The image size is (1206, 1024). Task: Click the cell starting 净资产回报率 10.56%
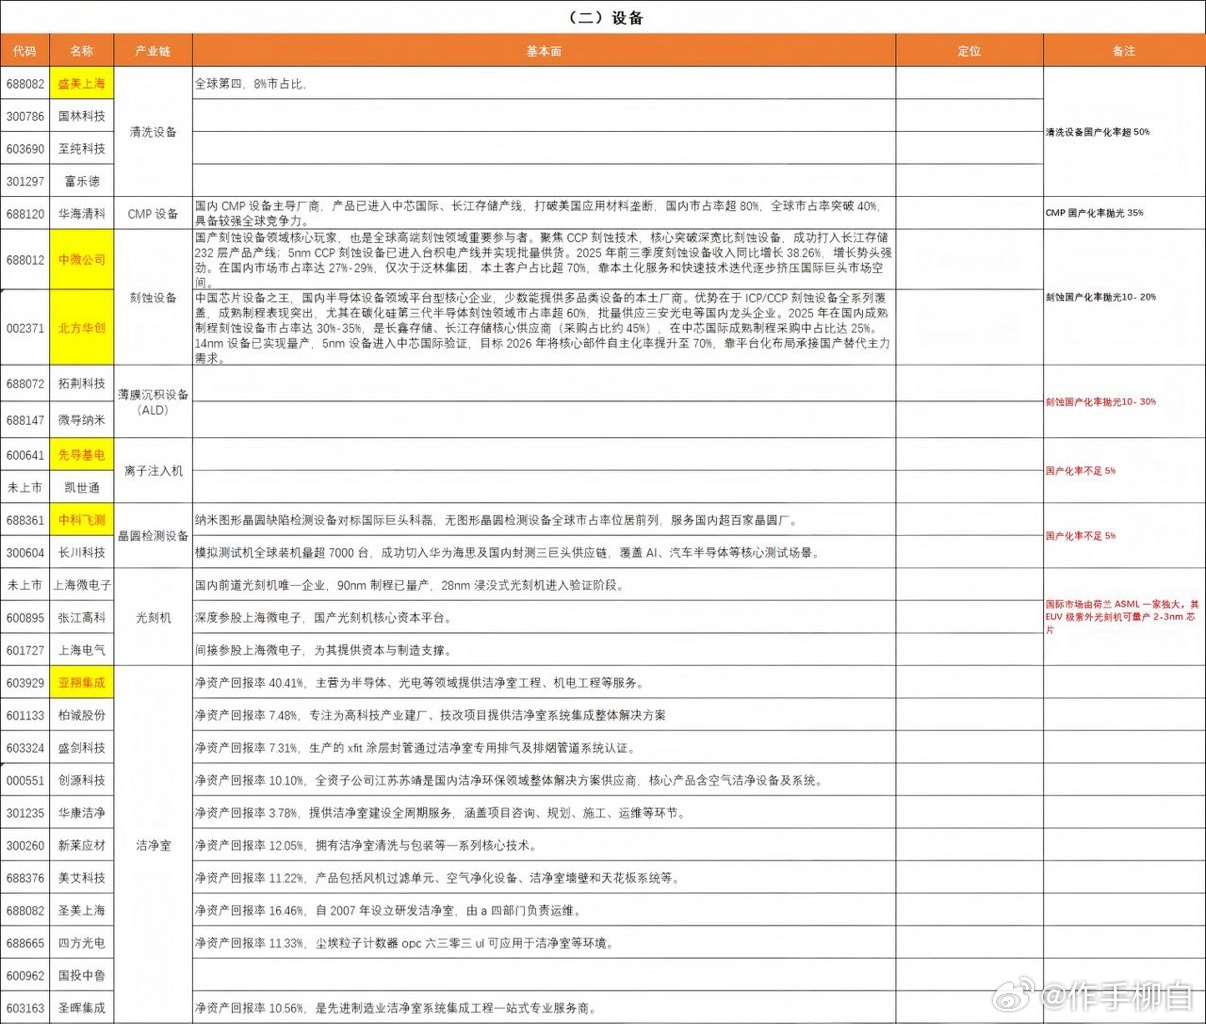(x=544, y=1008)
